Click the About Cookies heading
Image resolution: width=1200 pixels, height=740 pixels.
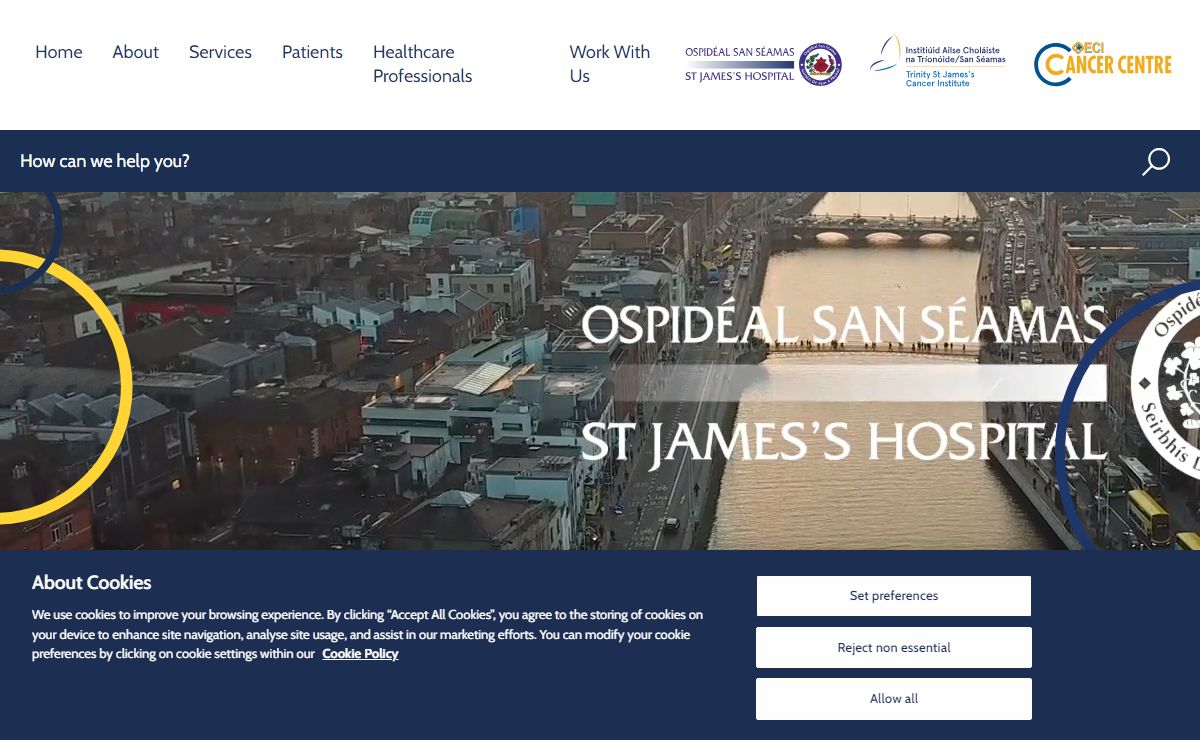pos(92,582)
